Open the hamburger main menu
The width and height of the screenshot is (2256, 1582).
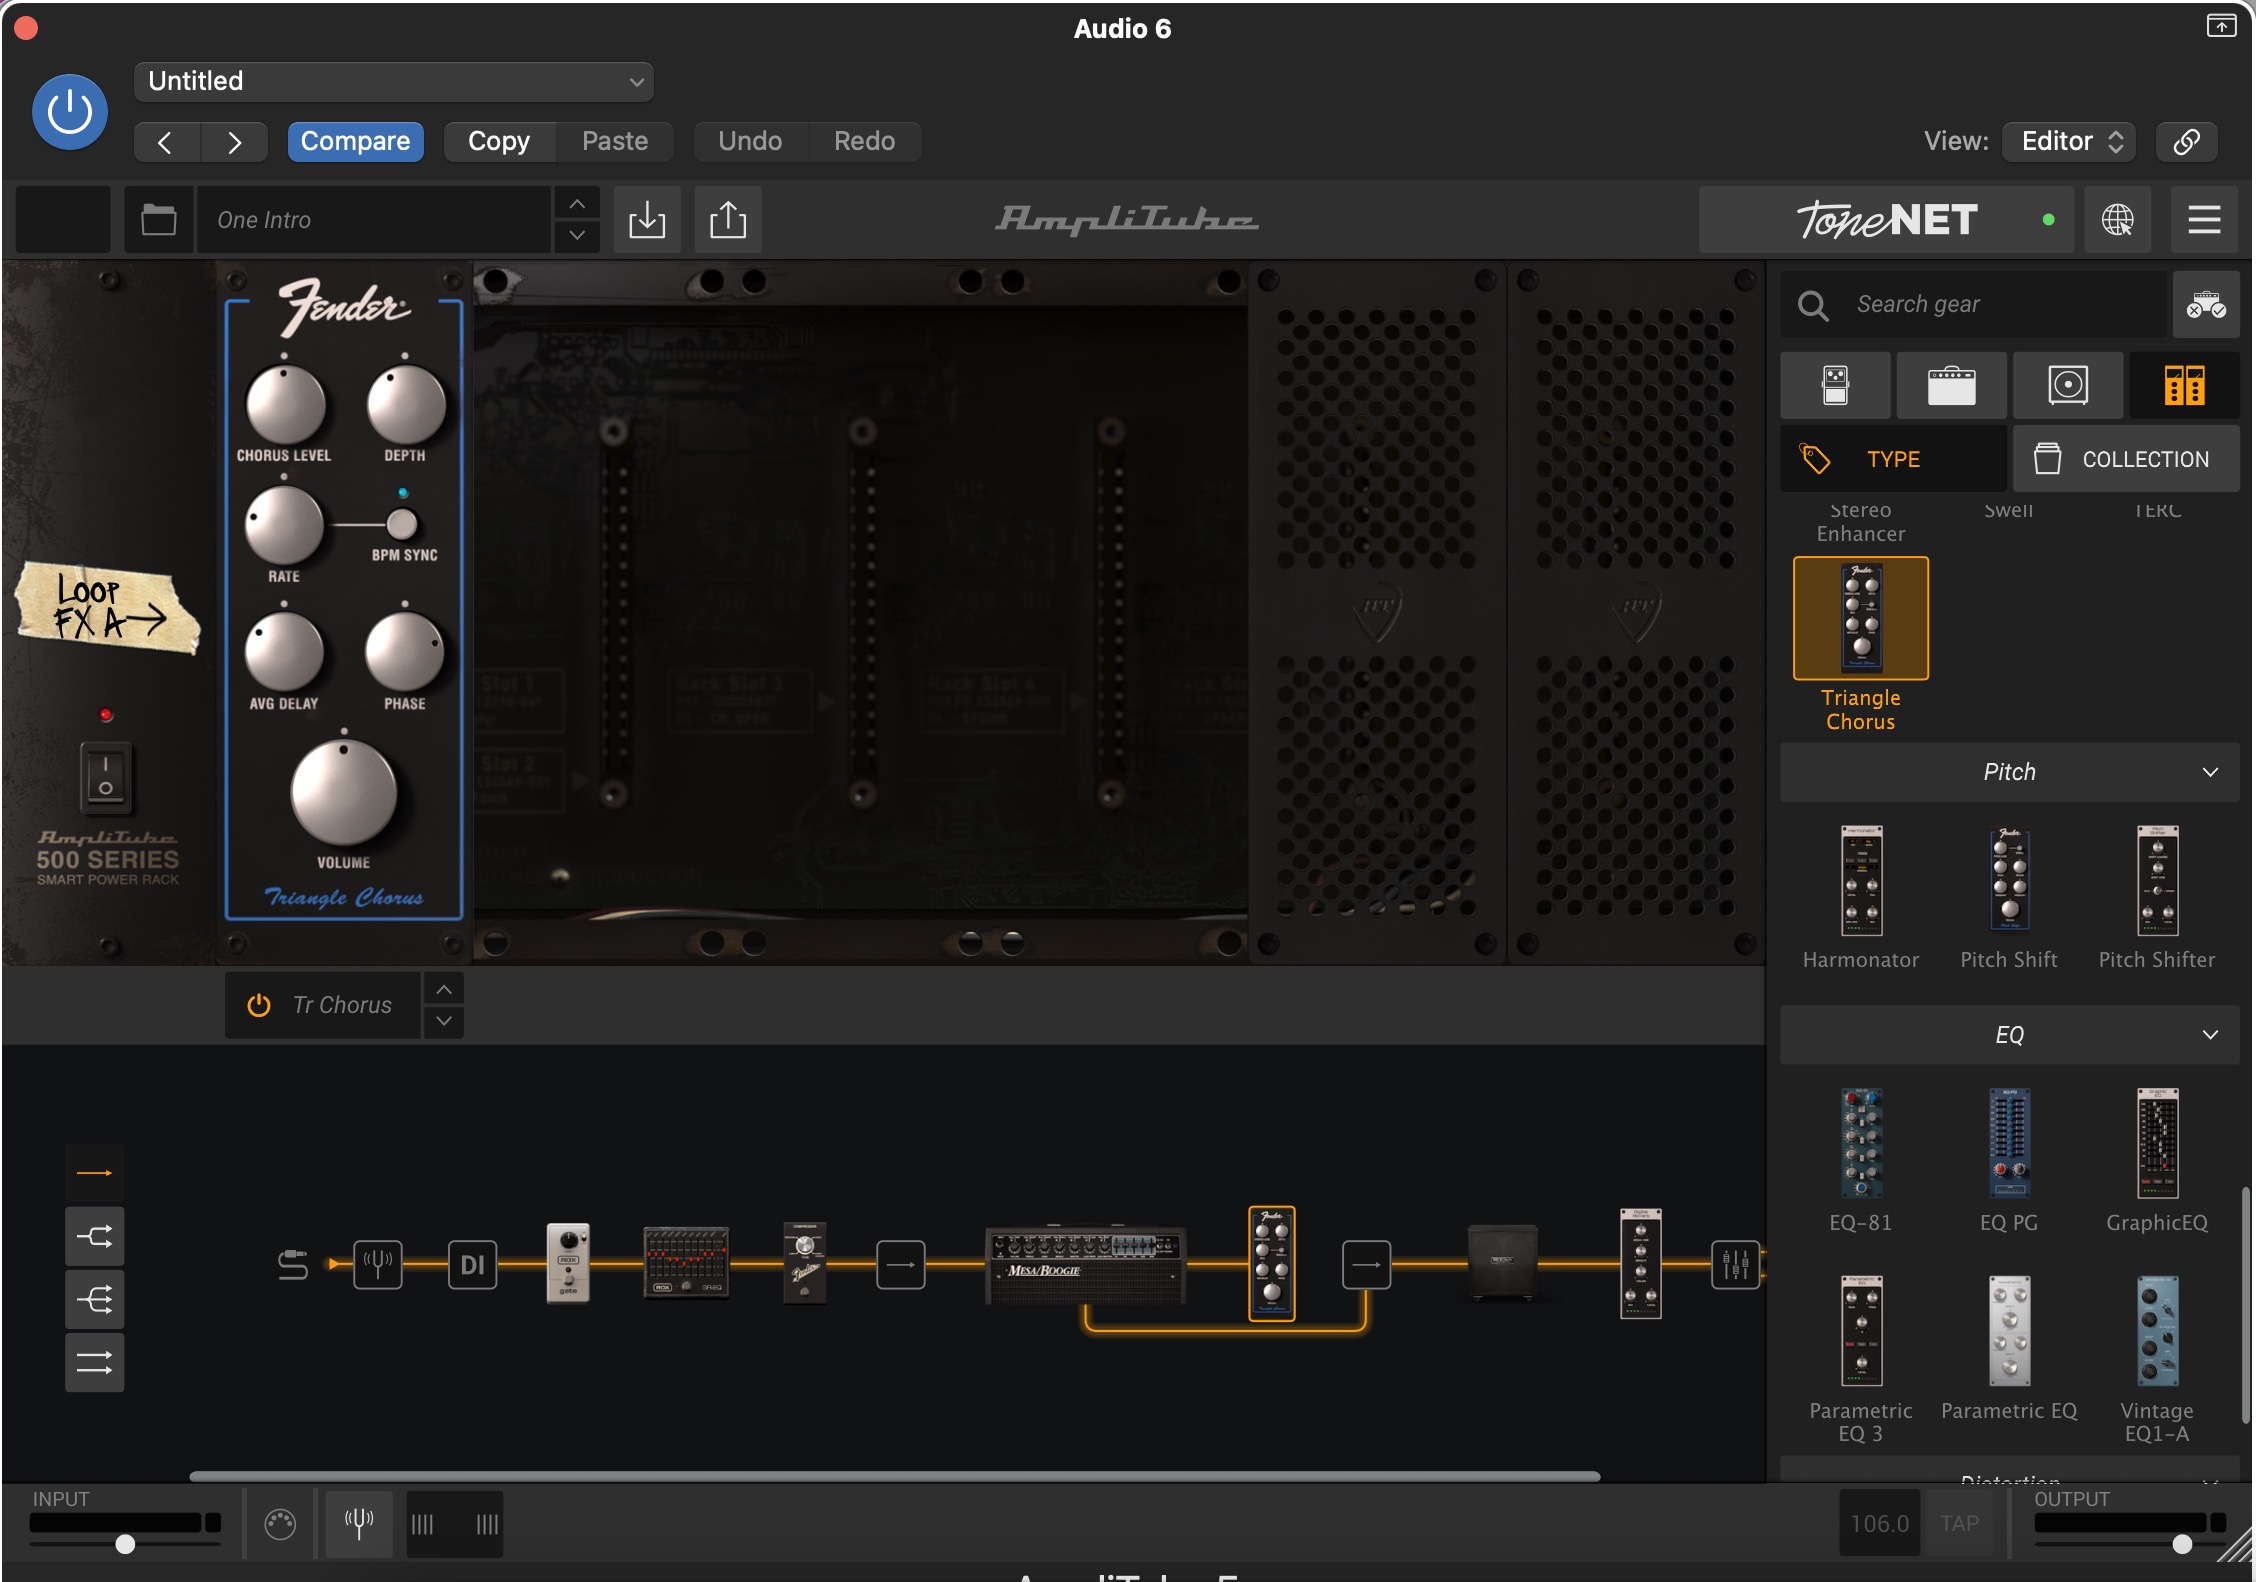point(2204,219)
